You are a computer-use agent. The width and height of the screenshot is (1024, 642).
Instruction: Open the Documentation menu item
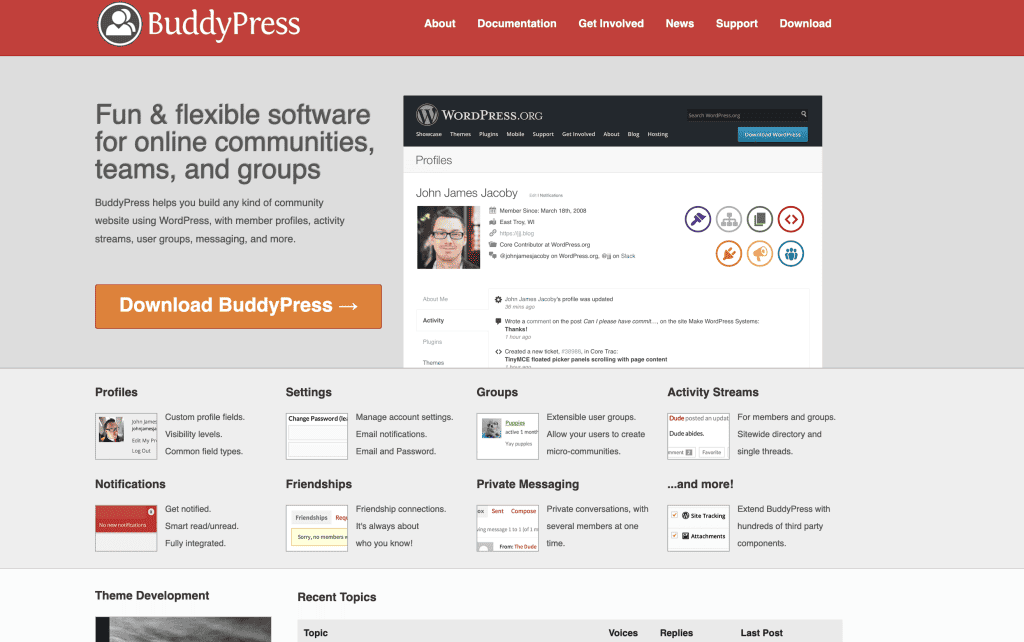click(516, 23)
